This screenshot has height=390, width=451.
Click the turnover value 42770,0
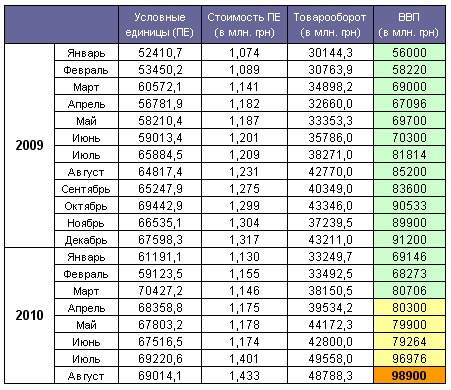(330, 171)
